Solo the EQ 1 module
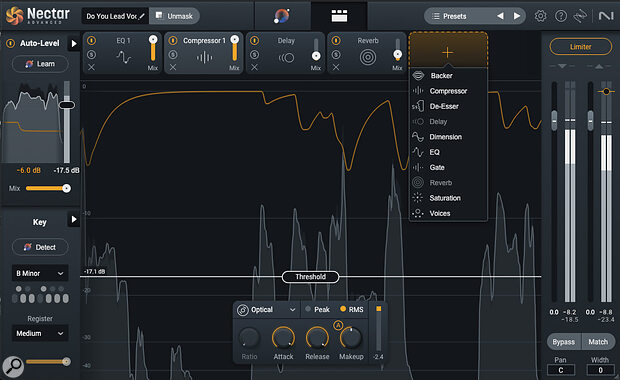This screenshot has height=380, width=620. point(91,55)
